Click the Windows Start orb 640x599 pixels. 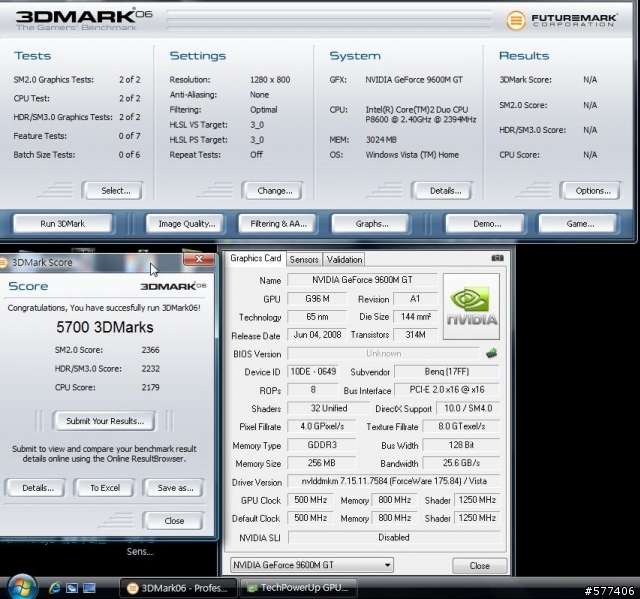22,588
